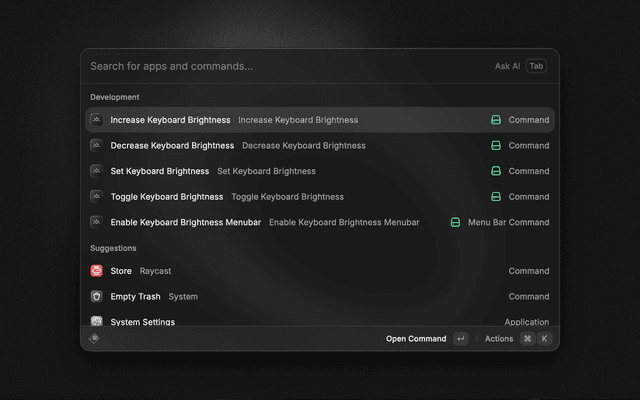Click the Command key symbol badge
The width and height of the screenshot is (640, 400).
coord(528,339)
